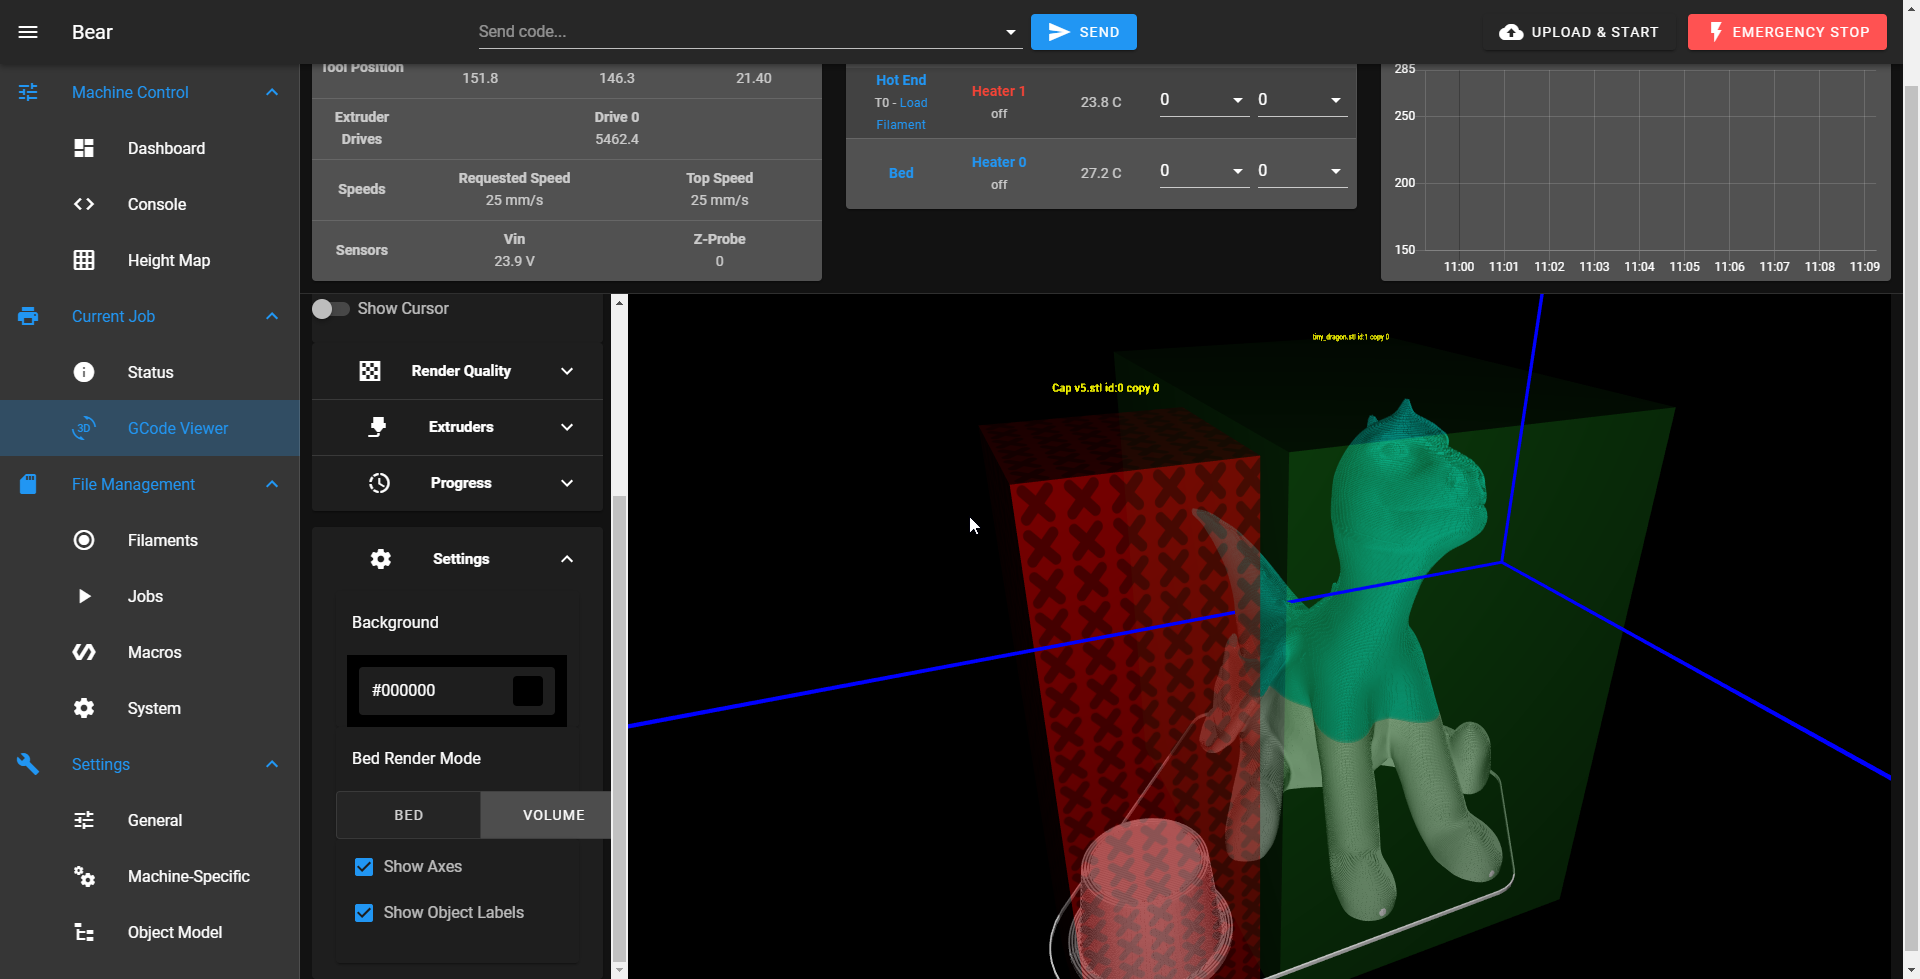This screenshot has width=1920, height=979.
Task: Click the GCode Viewer 3D icon
Action: click(x=84, y=428)
